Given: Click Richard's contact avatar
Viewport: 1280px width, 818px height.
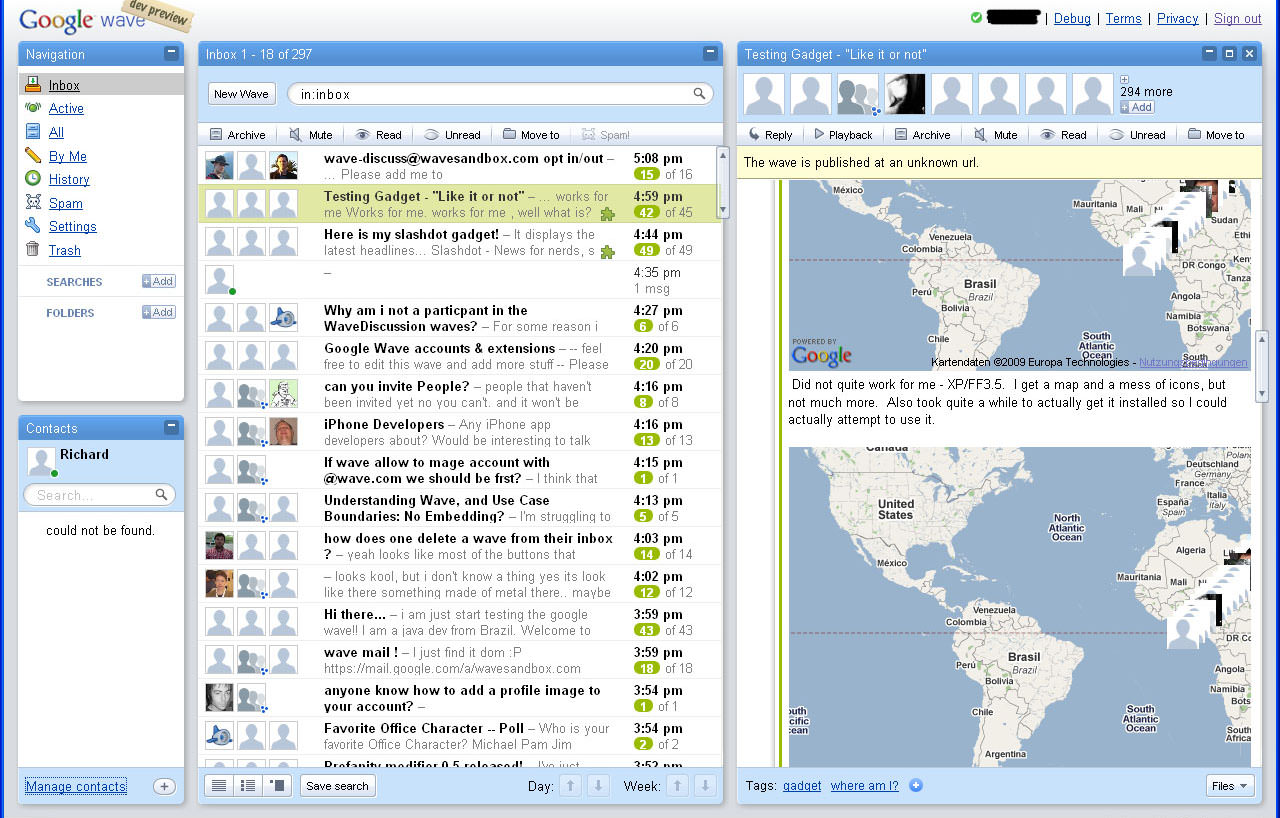Looking at the screenshot, I should pos(40,461).
